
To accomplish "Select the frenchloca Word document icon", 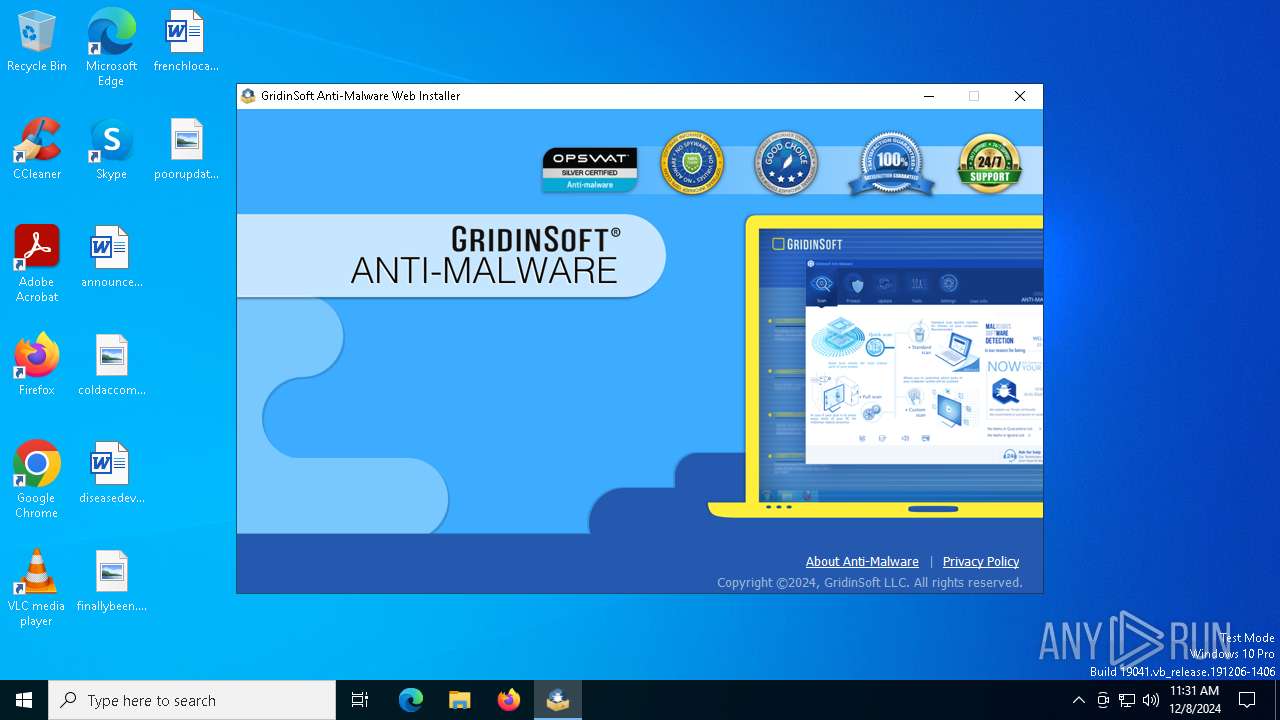I will pos(186,42).
